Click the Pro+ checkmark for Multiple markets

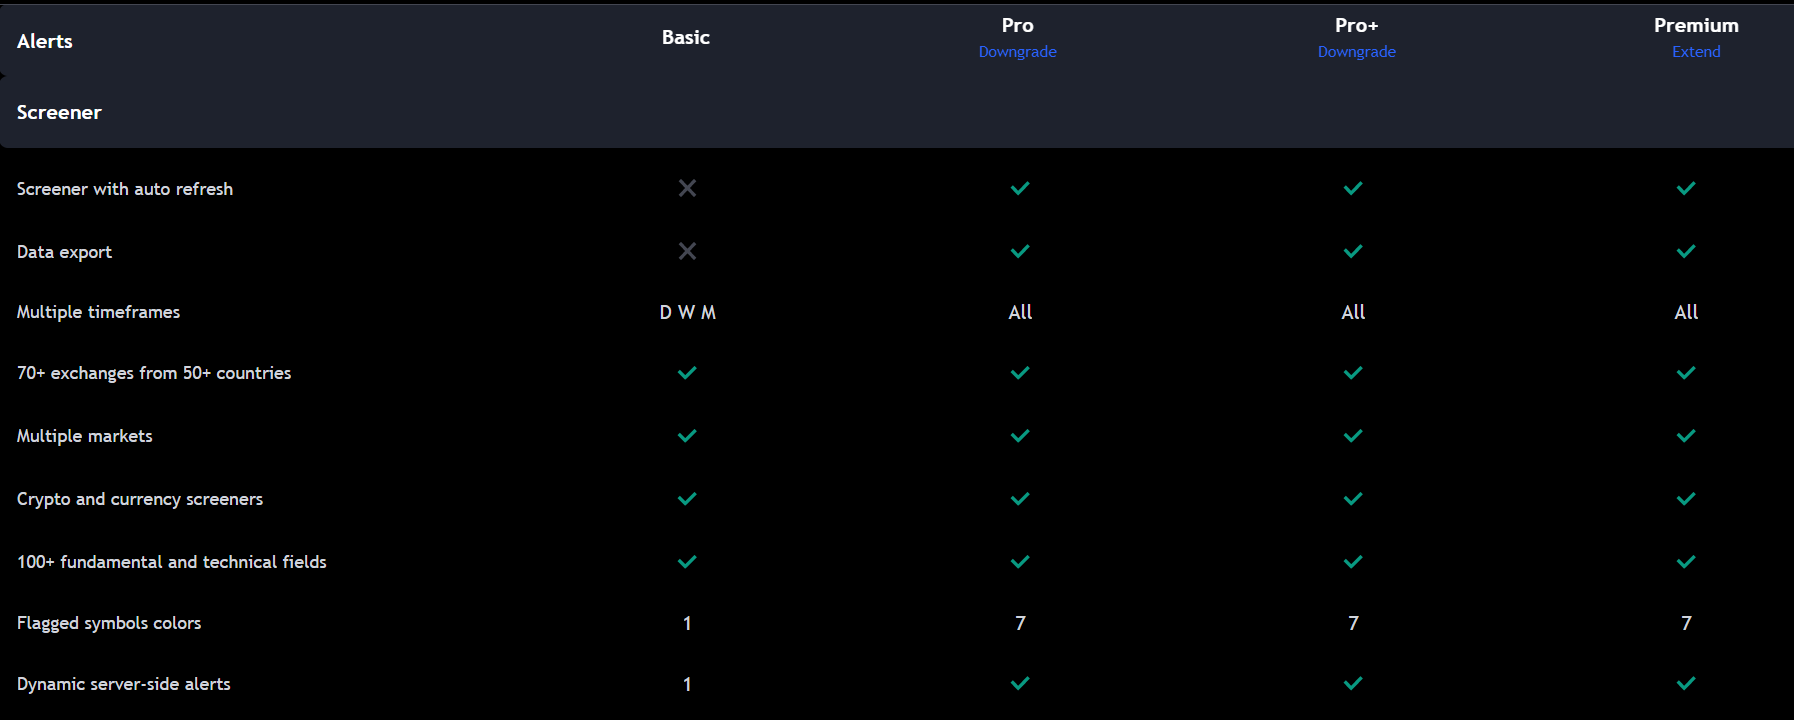pos(1353,436)
